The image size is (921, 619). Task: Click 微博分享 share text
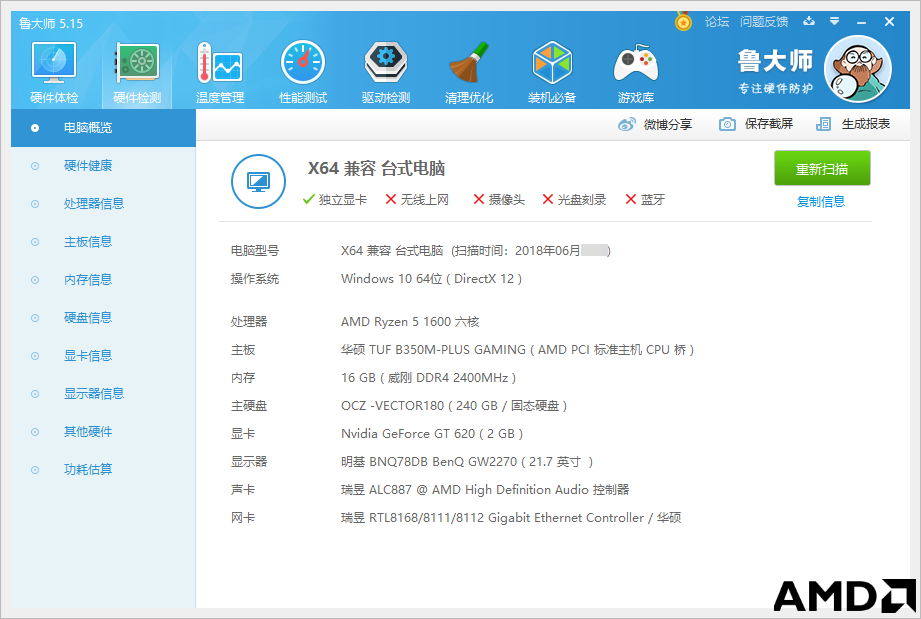[x=668, y=125]
